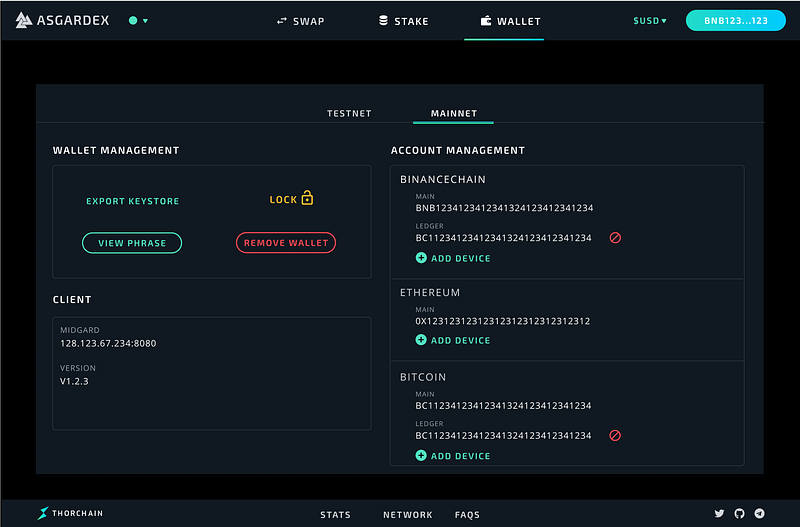Click the stake coins icon
The height and width of the screenshot is (527, 800).
[383, 20]
